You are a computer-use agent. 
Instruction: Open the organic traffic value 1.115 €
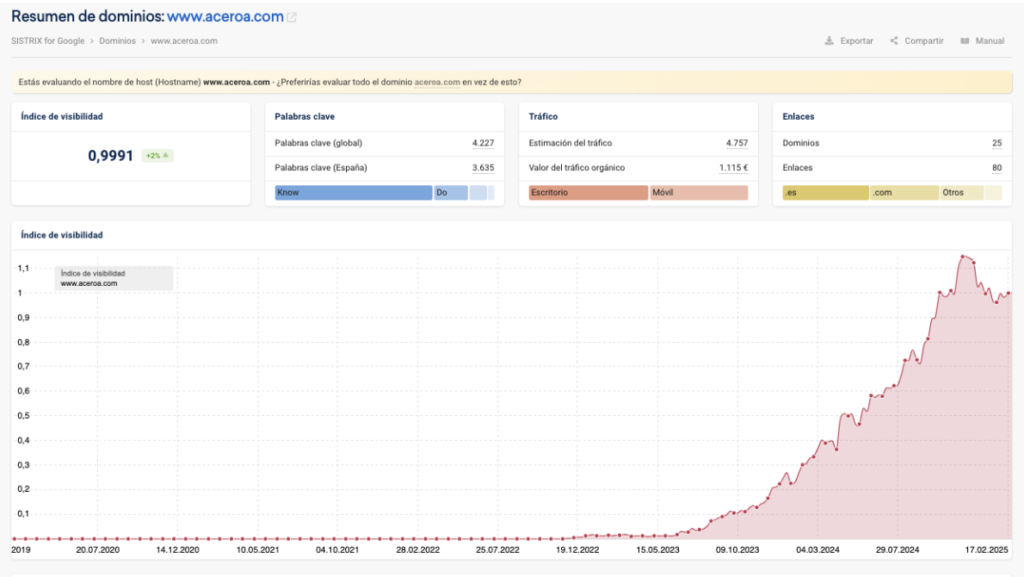click(x=734, y=168)
